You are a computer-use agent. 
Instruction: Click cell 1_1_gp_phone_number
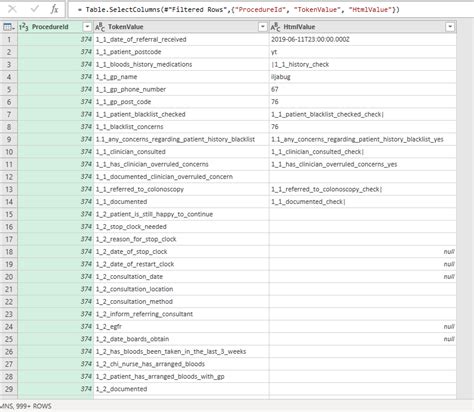181,89
